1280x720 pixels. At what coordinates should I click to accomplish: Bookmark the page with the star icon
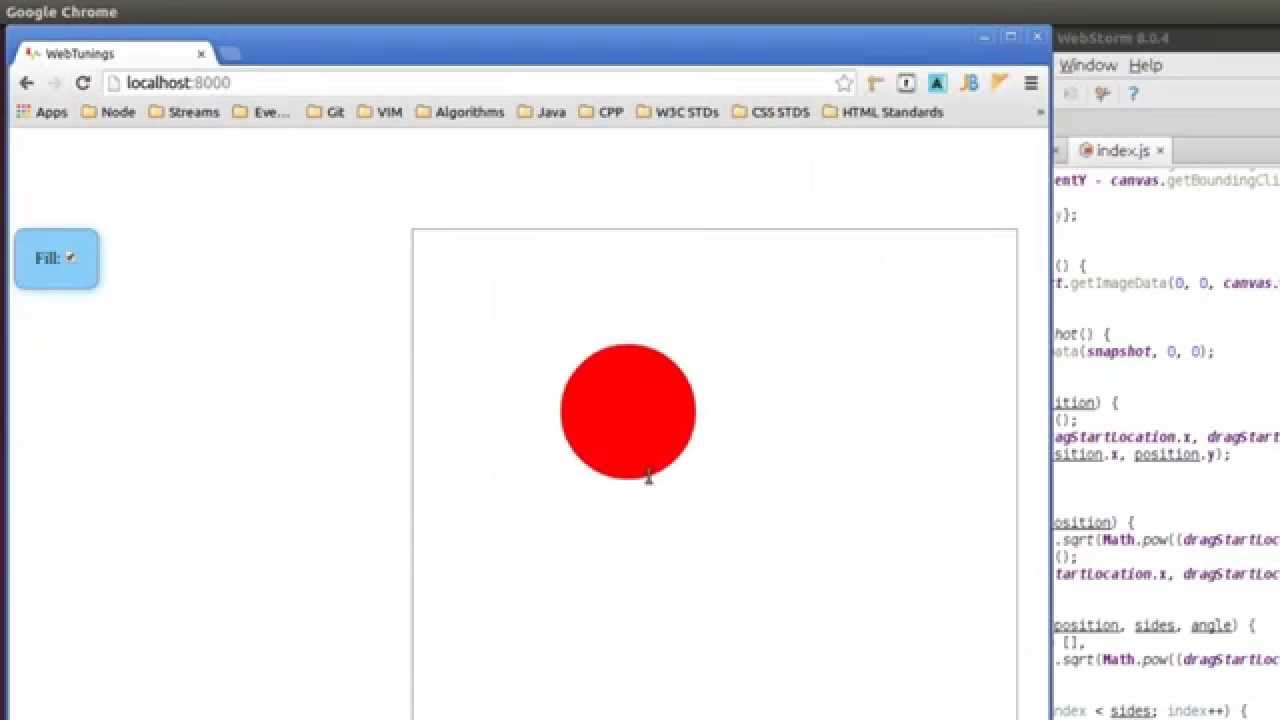[x=844, y=83]
